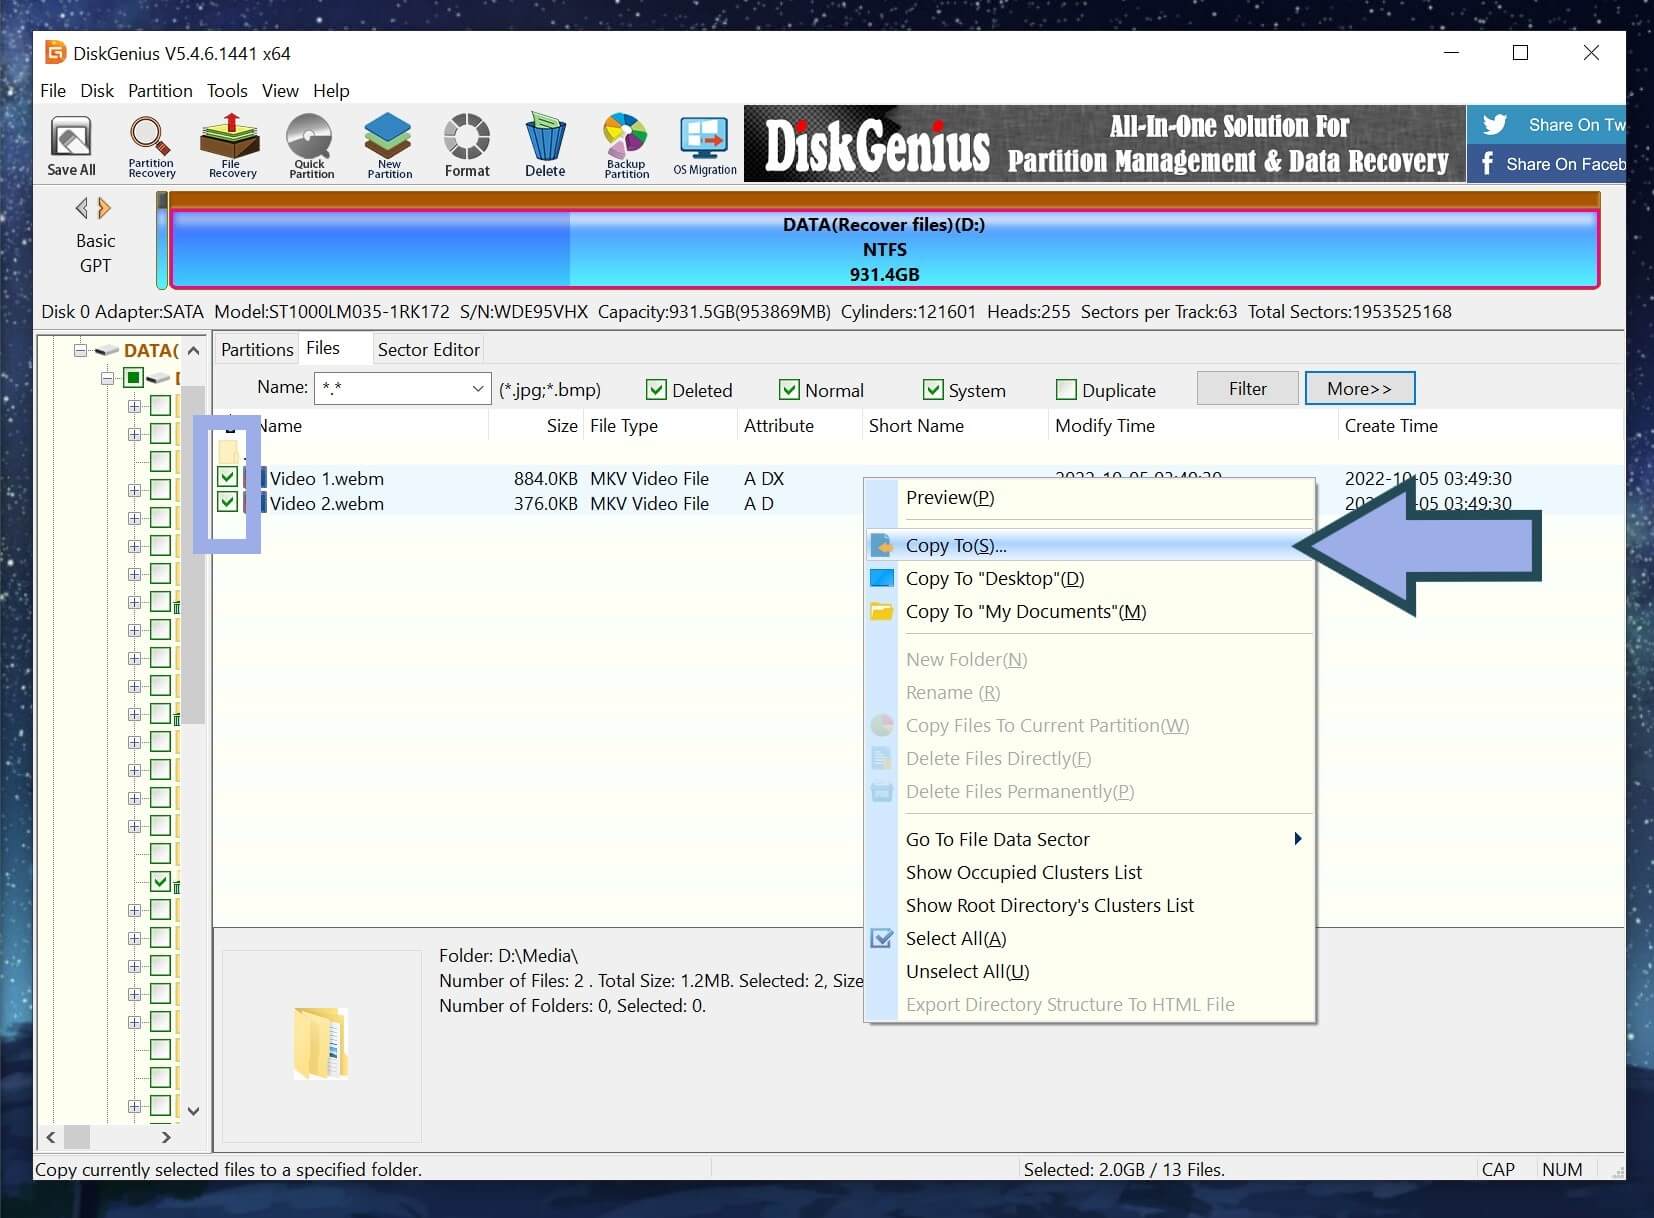Click the tree horizontal scroll right arrow
This screenshot has width=1654, height=1218.
(x=166, y=1137)
